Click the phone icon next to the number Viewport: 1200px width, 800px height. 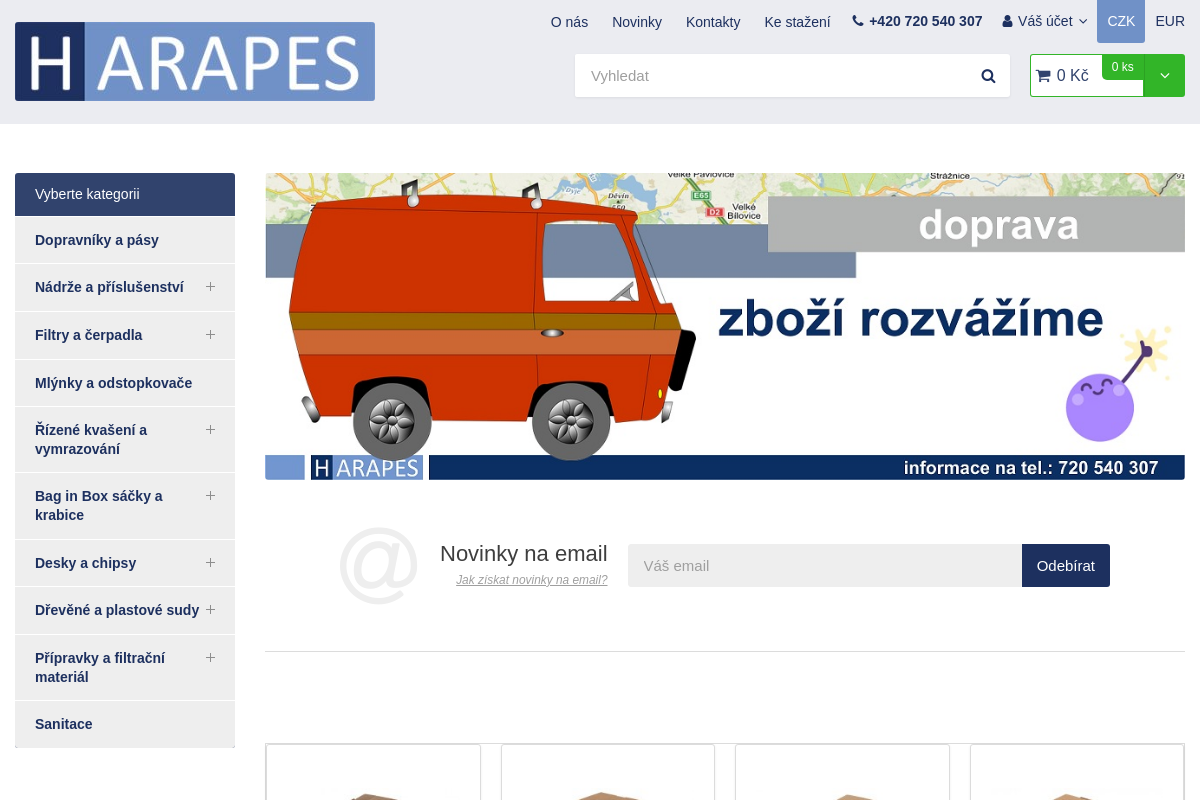(x=858, y=20)
